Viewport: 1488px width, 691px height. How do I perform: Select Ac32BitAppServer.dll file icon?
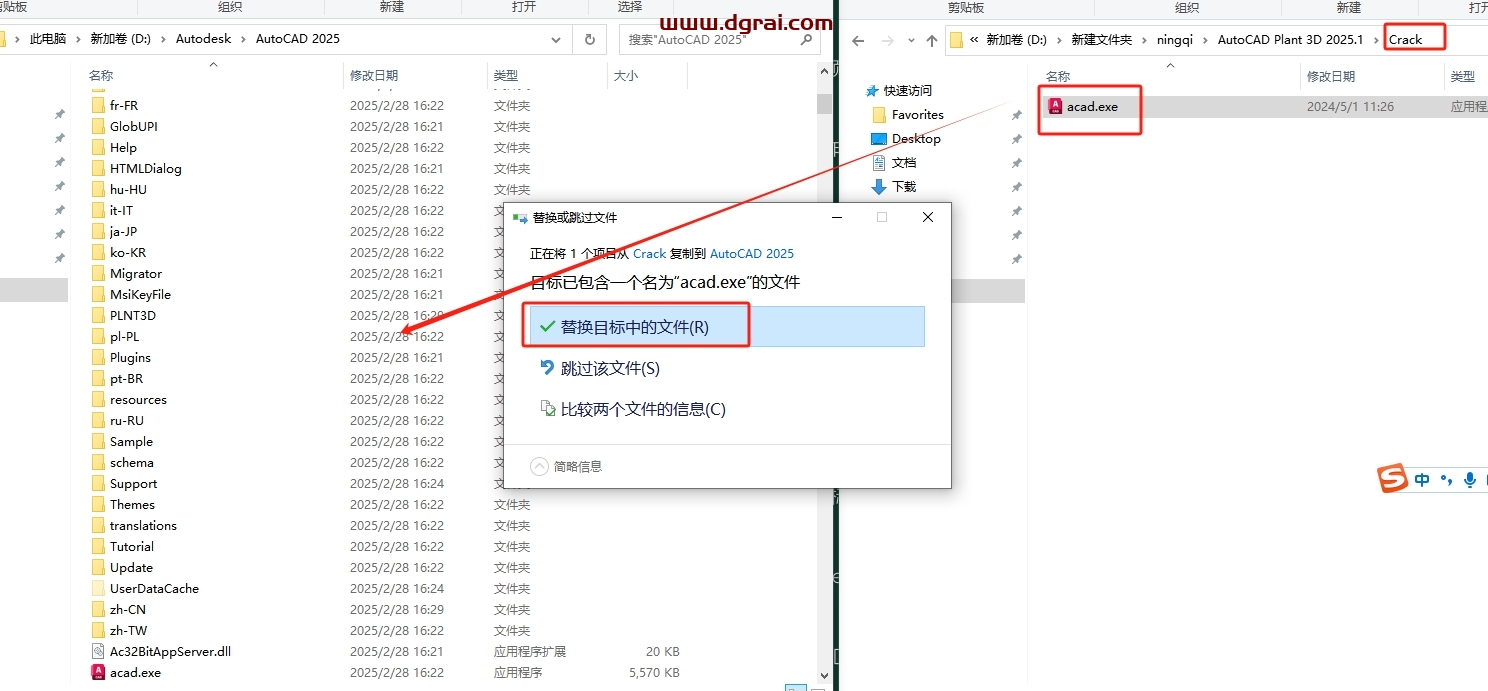[x=98, y=651]
